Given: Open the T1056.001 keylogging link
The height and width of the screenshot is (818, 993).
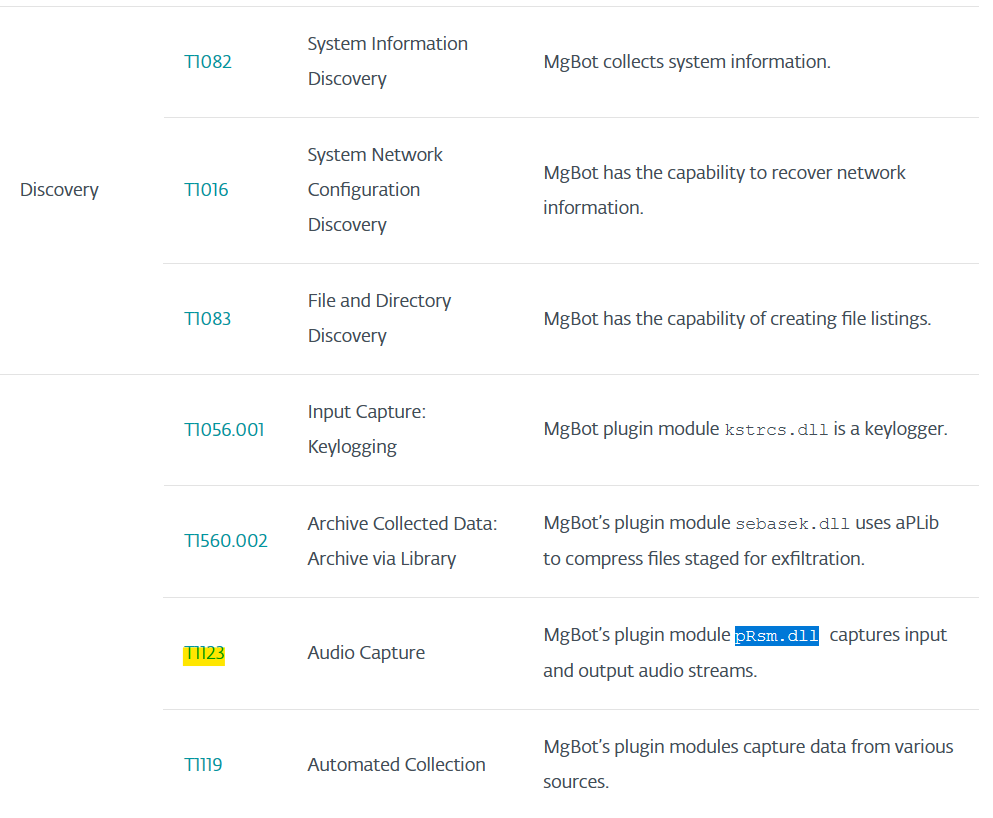Looking at the screenshot, I should pyautogui.click(x=224, y=430).
